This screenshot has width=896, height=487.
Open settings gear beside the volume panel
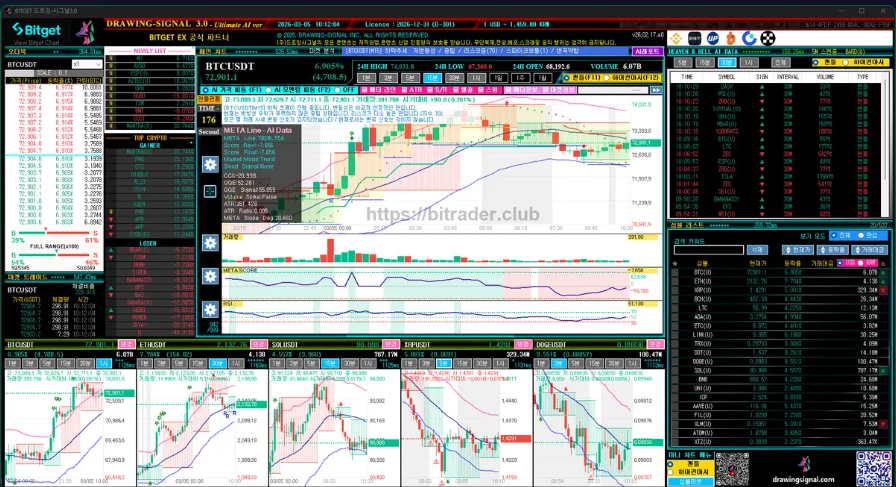pos(210,243)
